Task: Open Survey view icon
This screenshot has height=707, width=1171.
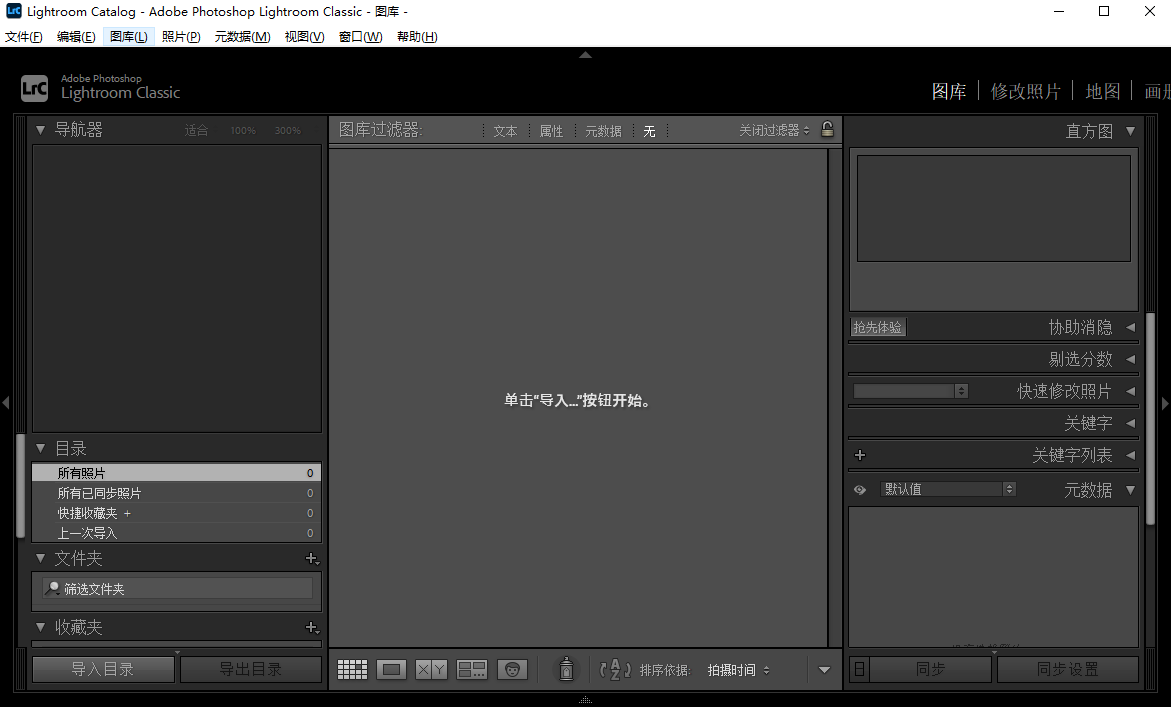Action: tap(472, 670)
